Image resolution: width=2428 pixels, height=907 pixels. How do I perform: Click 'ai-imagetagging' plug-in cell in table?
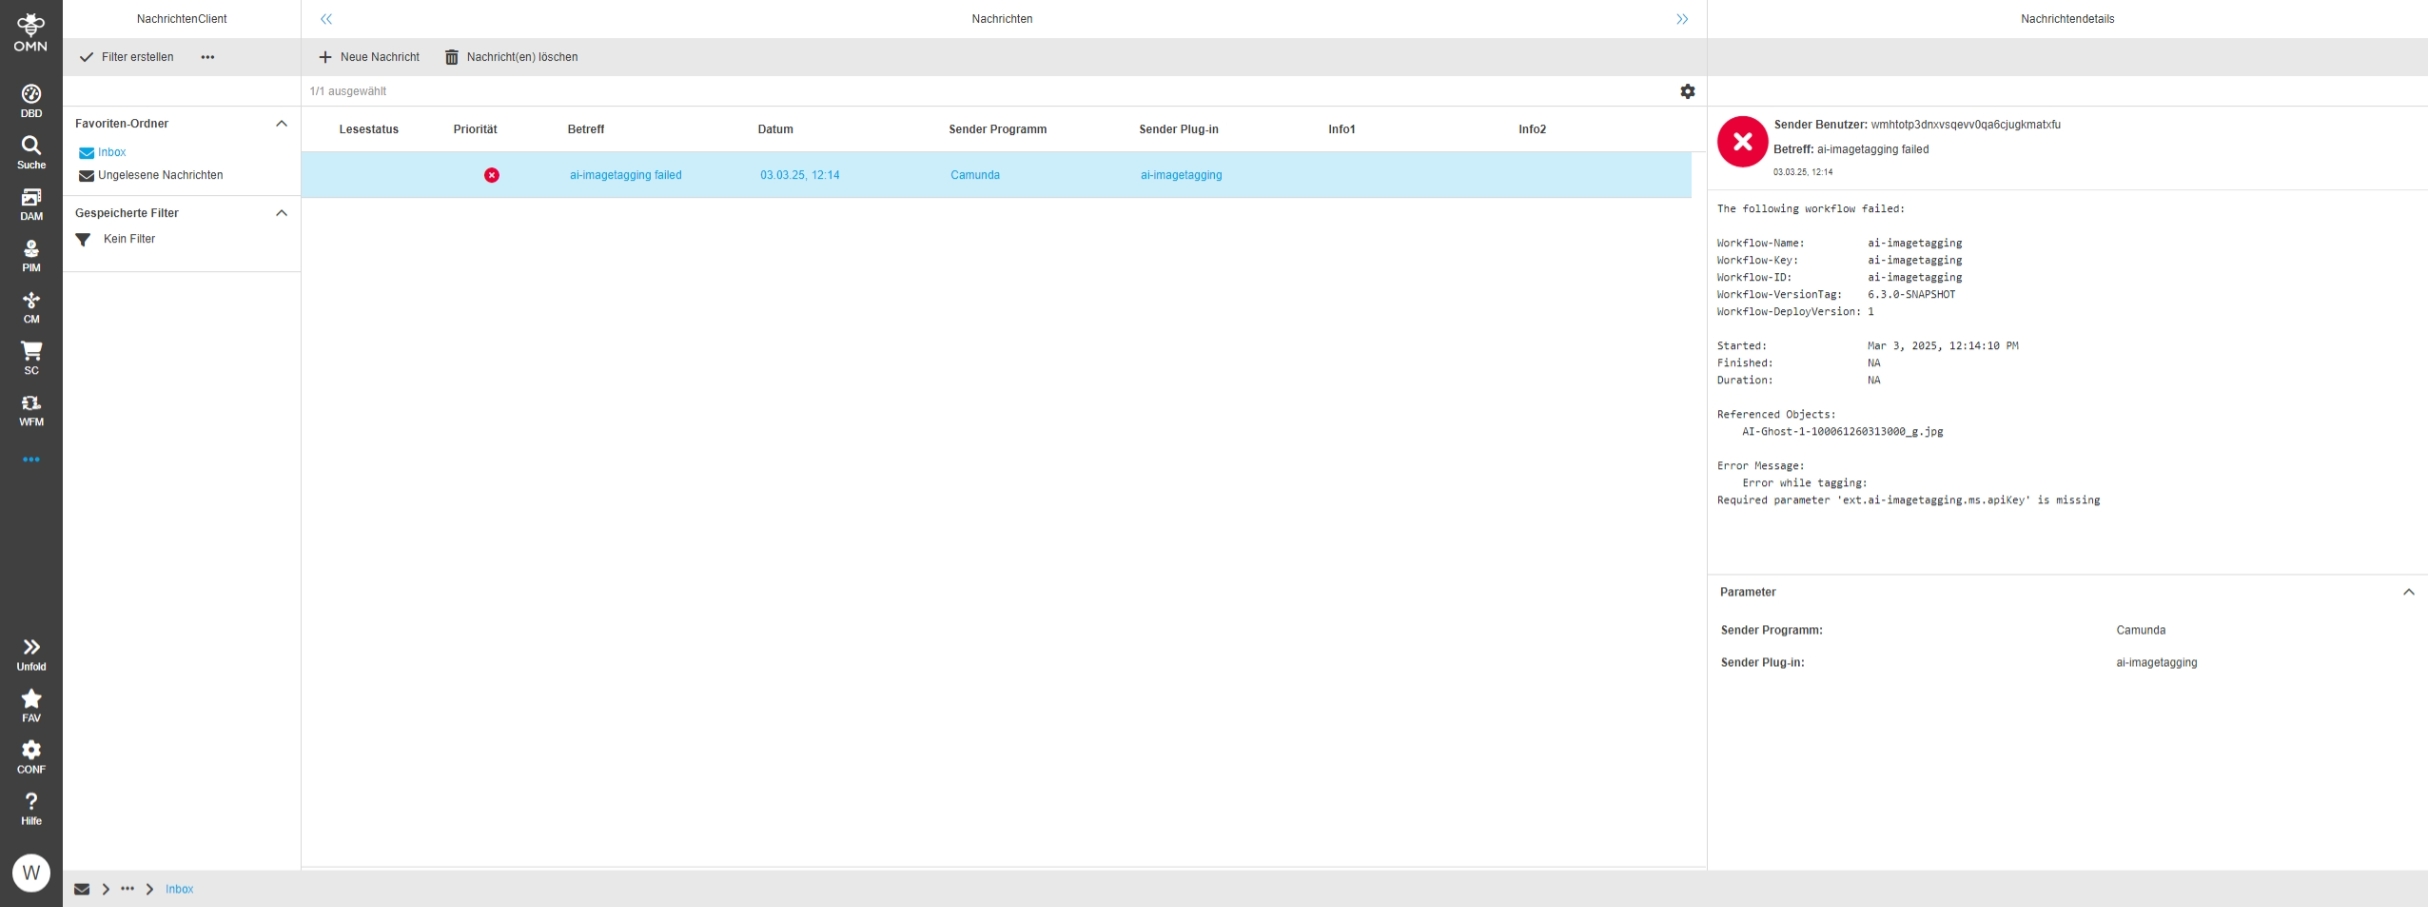click(1181, 175)
